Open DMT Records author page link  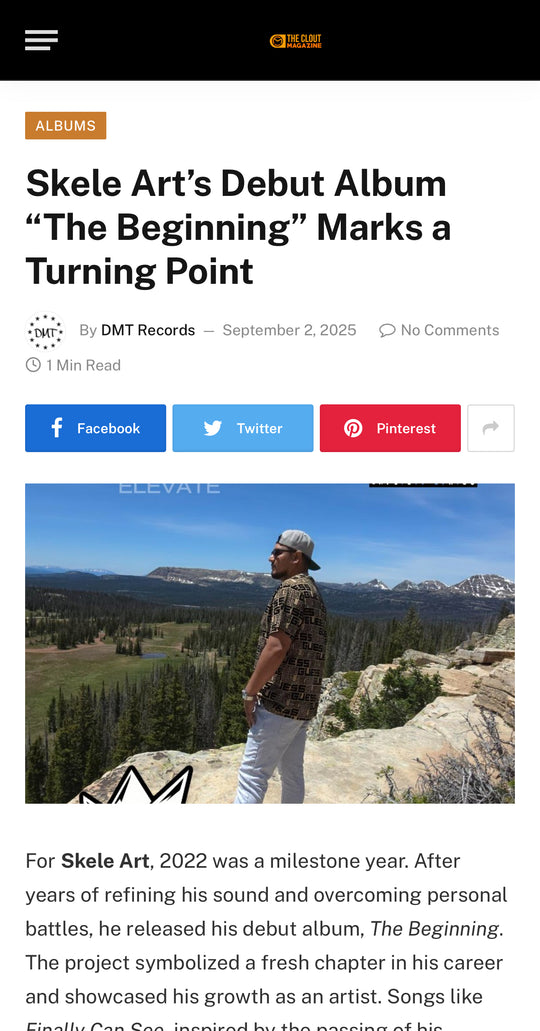click(148, 330)
